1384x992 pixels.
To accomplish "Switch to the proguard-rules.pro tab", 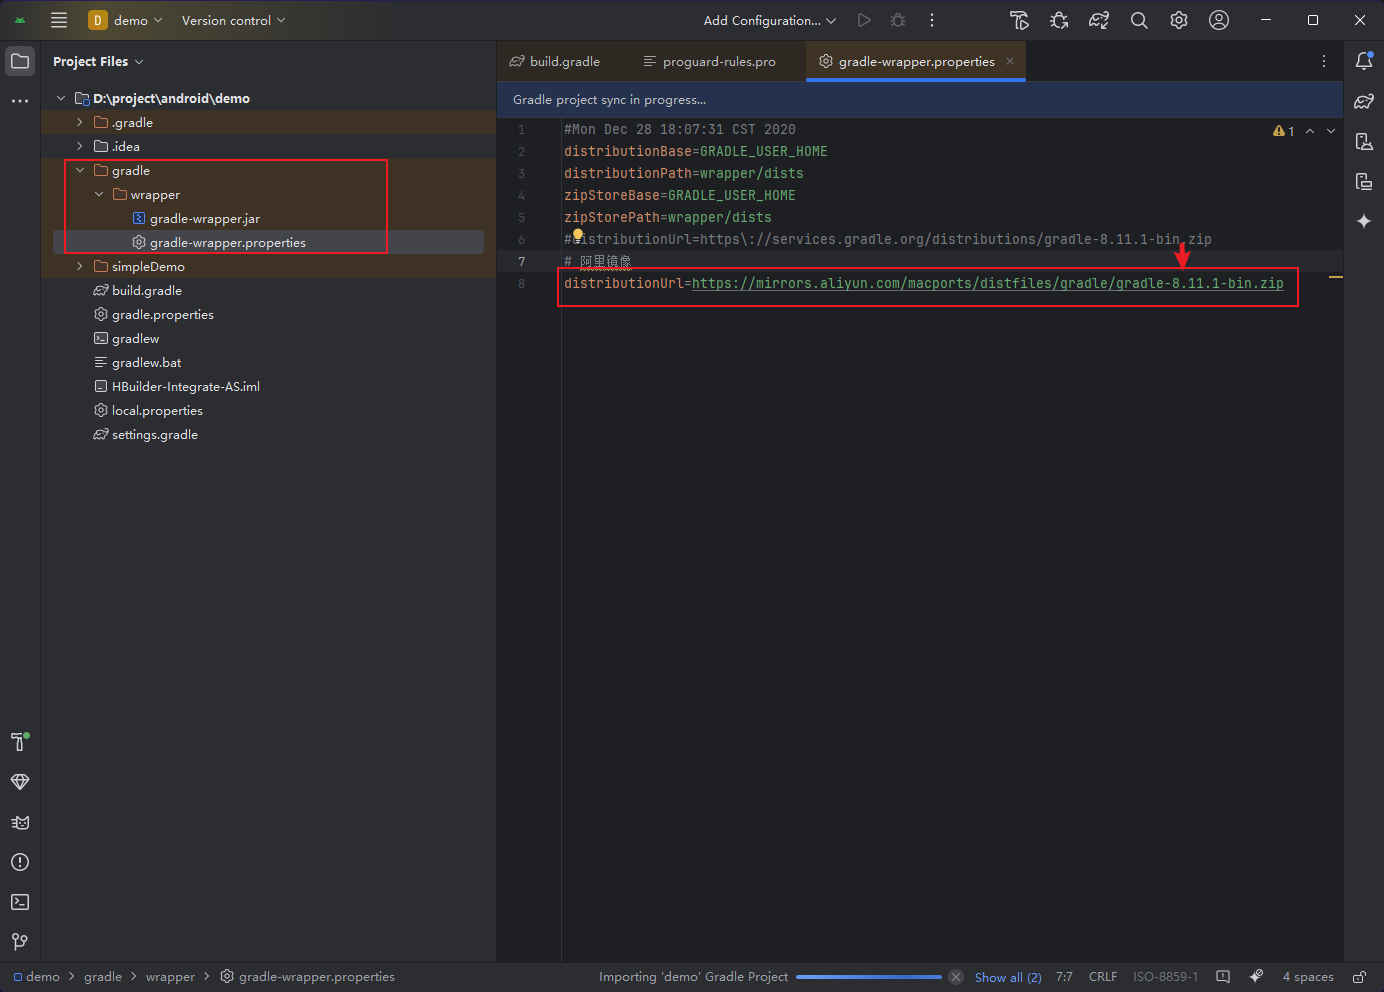I will click(x=710, y=62).
